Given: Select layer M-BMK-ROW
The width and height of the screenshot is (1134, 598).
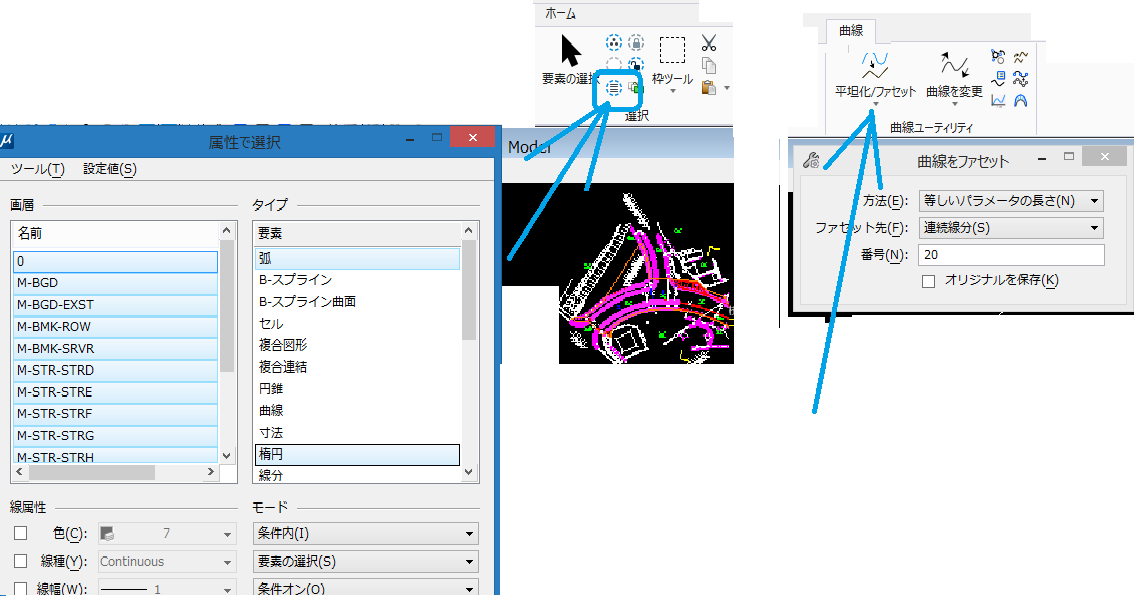Looking at the screenshot, I should [115, 326].
